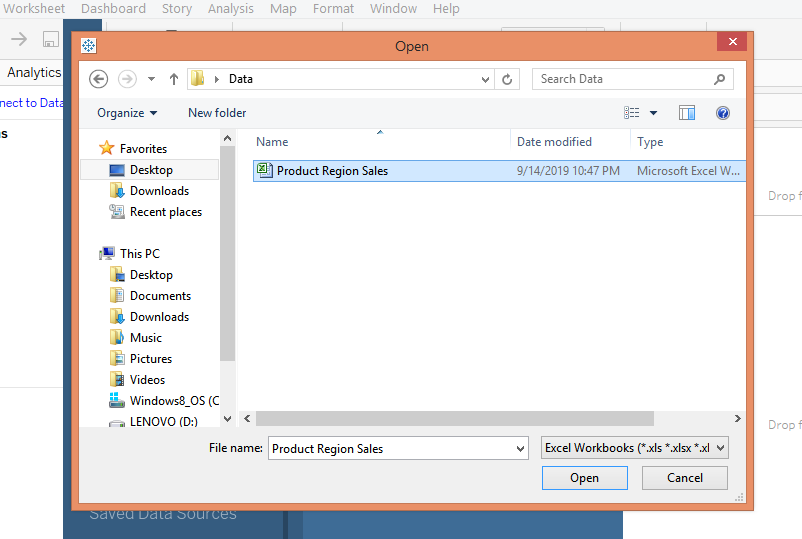The height and width of the screenshot is (539, 802).
Task: Open the Worksheet menu in Tableau
Action: point(34,9)
